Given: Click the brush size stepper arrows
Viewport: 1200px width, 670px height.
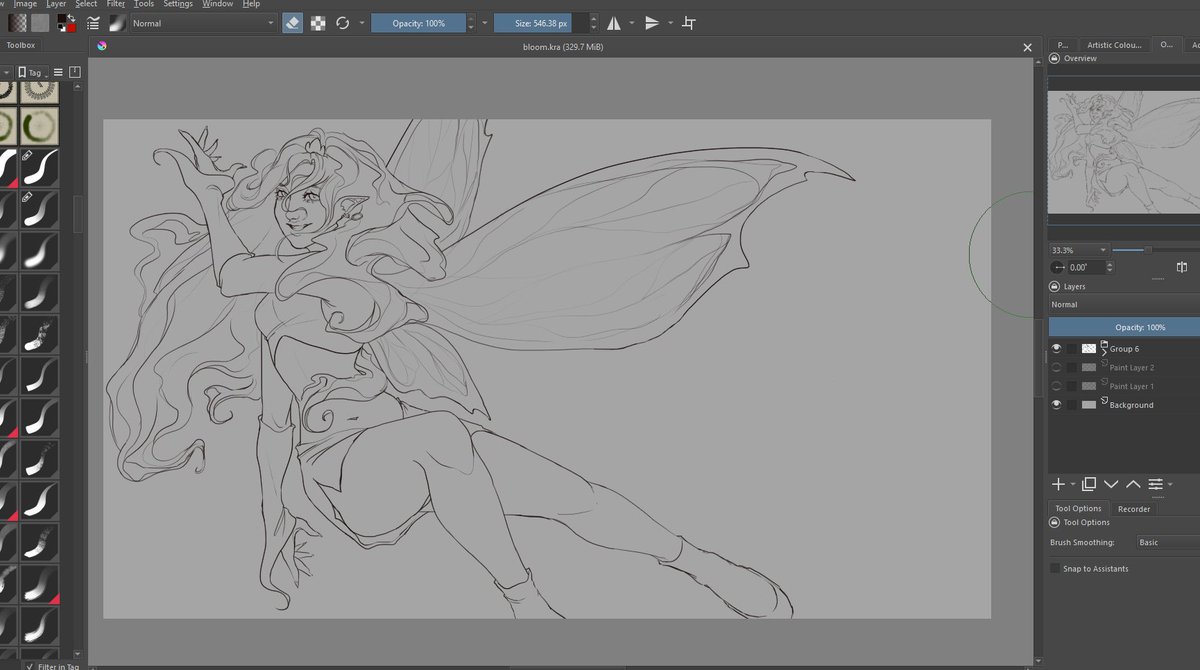Looking at the screenshot, I should tap(594, 22).
